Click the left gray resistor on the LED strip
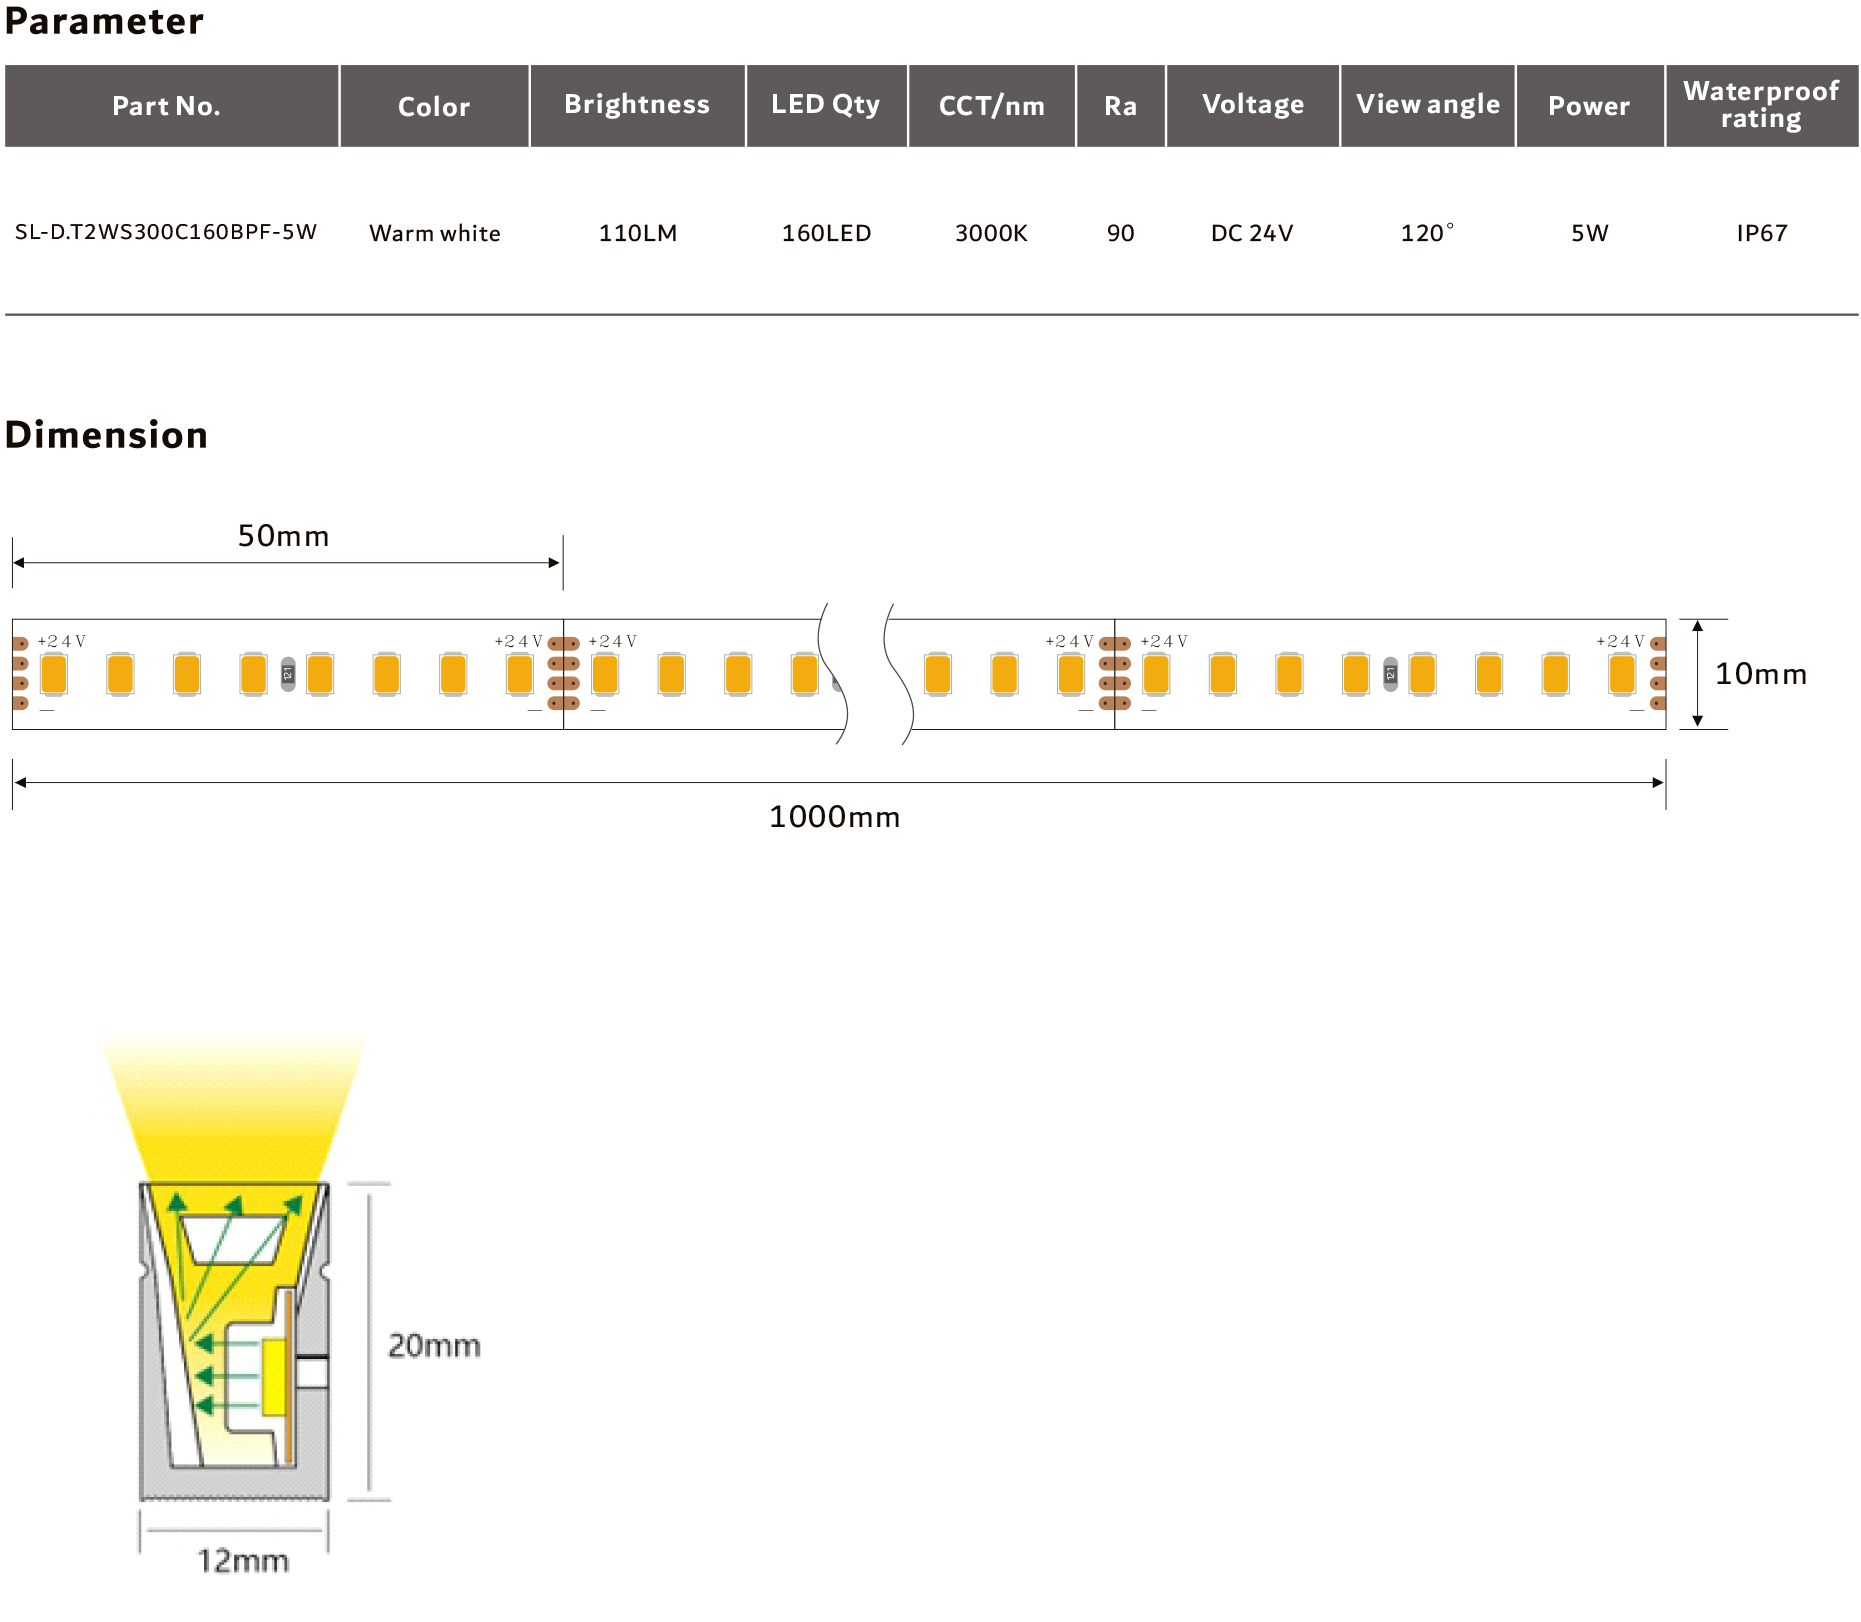 (288, 674)
